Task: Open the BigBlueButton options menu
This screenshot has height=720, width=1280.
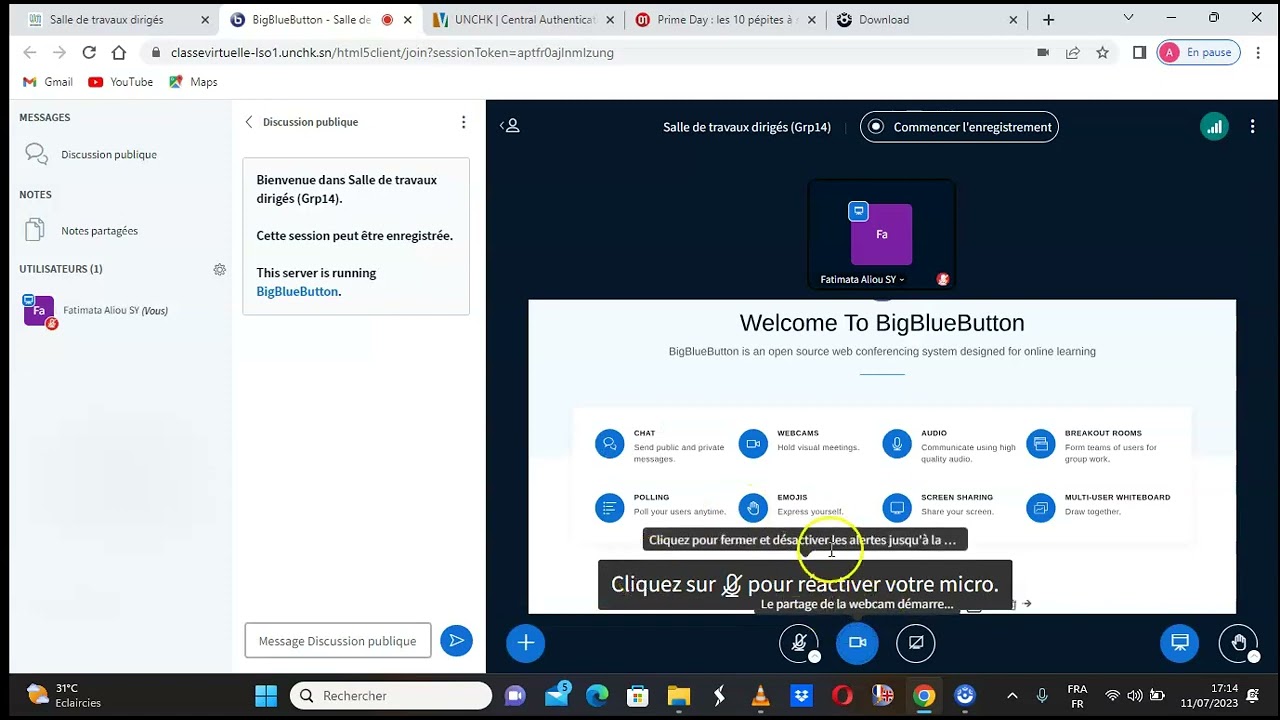Action: (x=1252, y=126)
